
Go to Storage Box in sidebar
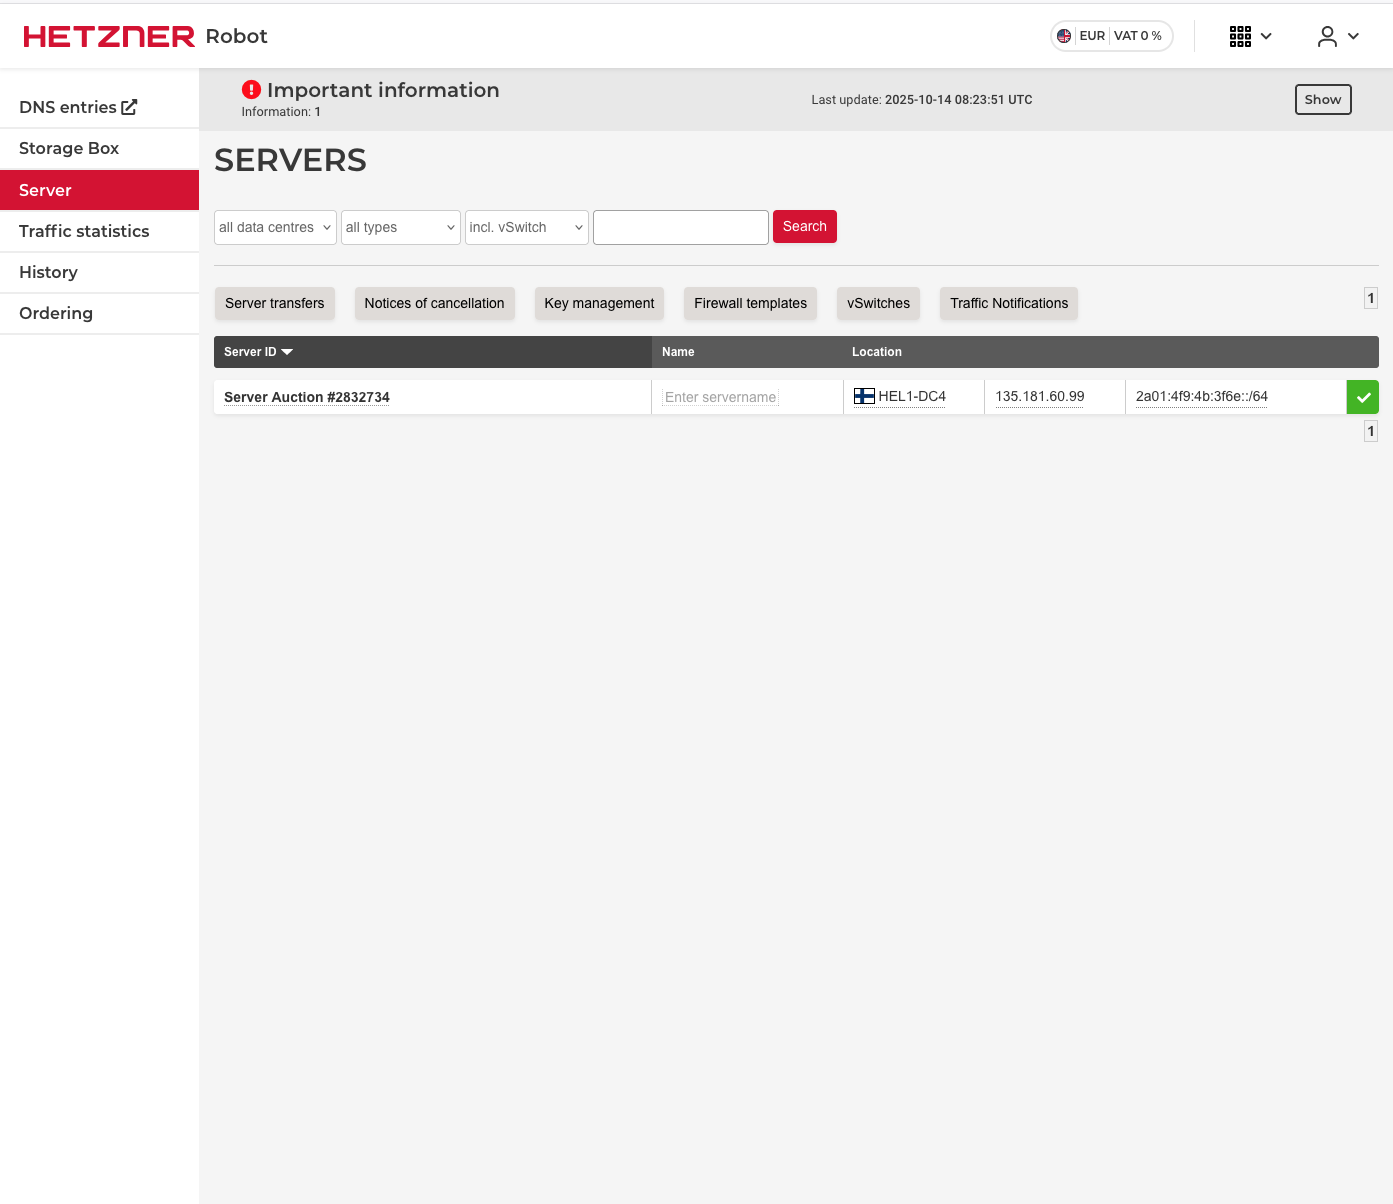pos(69,148)
